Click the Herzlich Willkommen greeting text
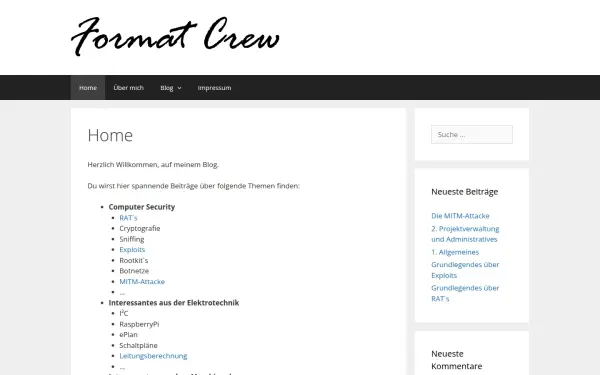The image size is (600, 375). 153,165
